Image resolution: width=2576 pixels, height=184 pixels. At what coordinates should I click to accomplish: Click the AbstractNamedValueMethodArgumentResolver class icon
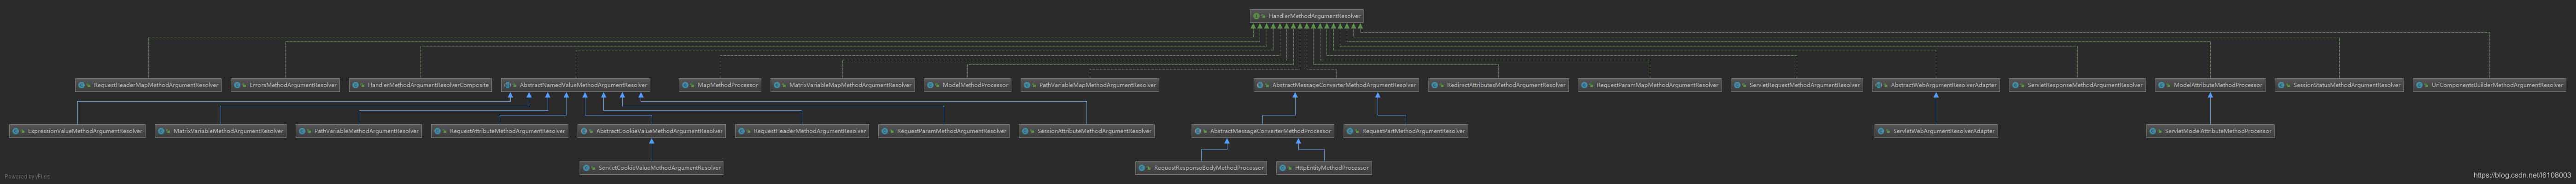click(x=508, y=85)
